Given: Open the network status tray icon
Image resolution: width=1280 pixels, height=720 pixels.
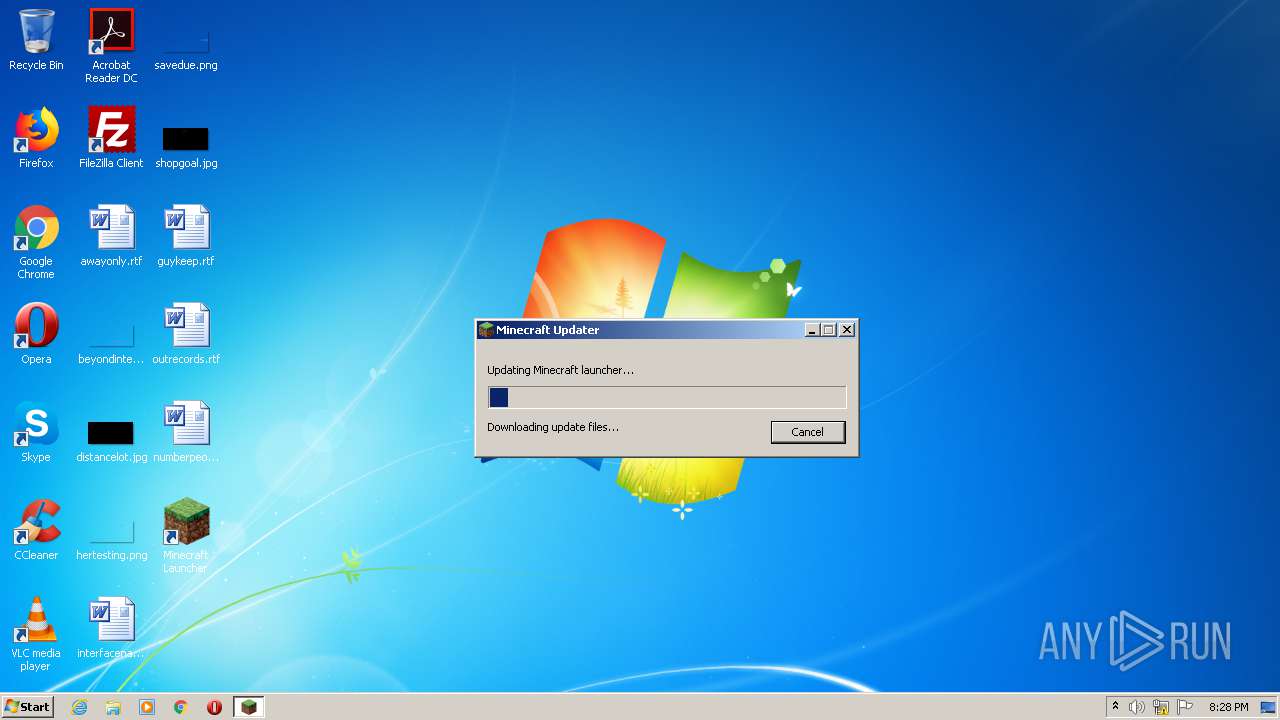Looking at the screenshot, I should tap(1161, 707).
